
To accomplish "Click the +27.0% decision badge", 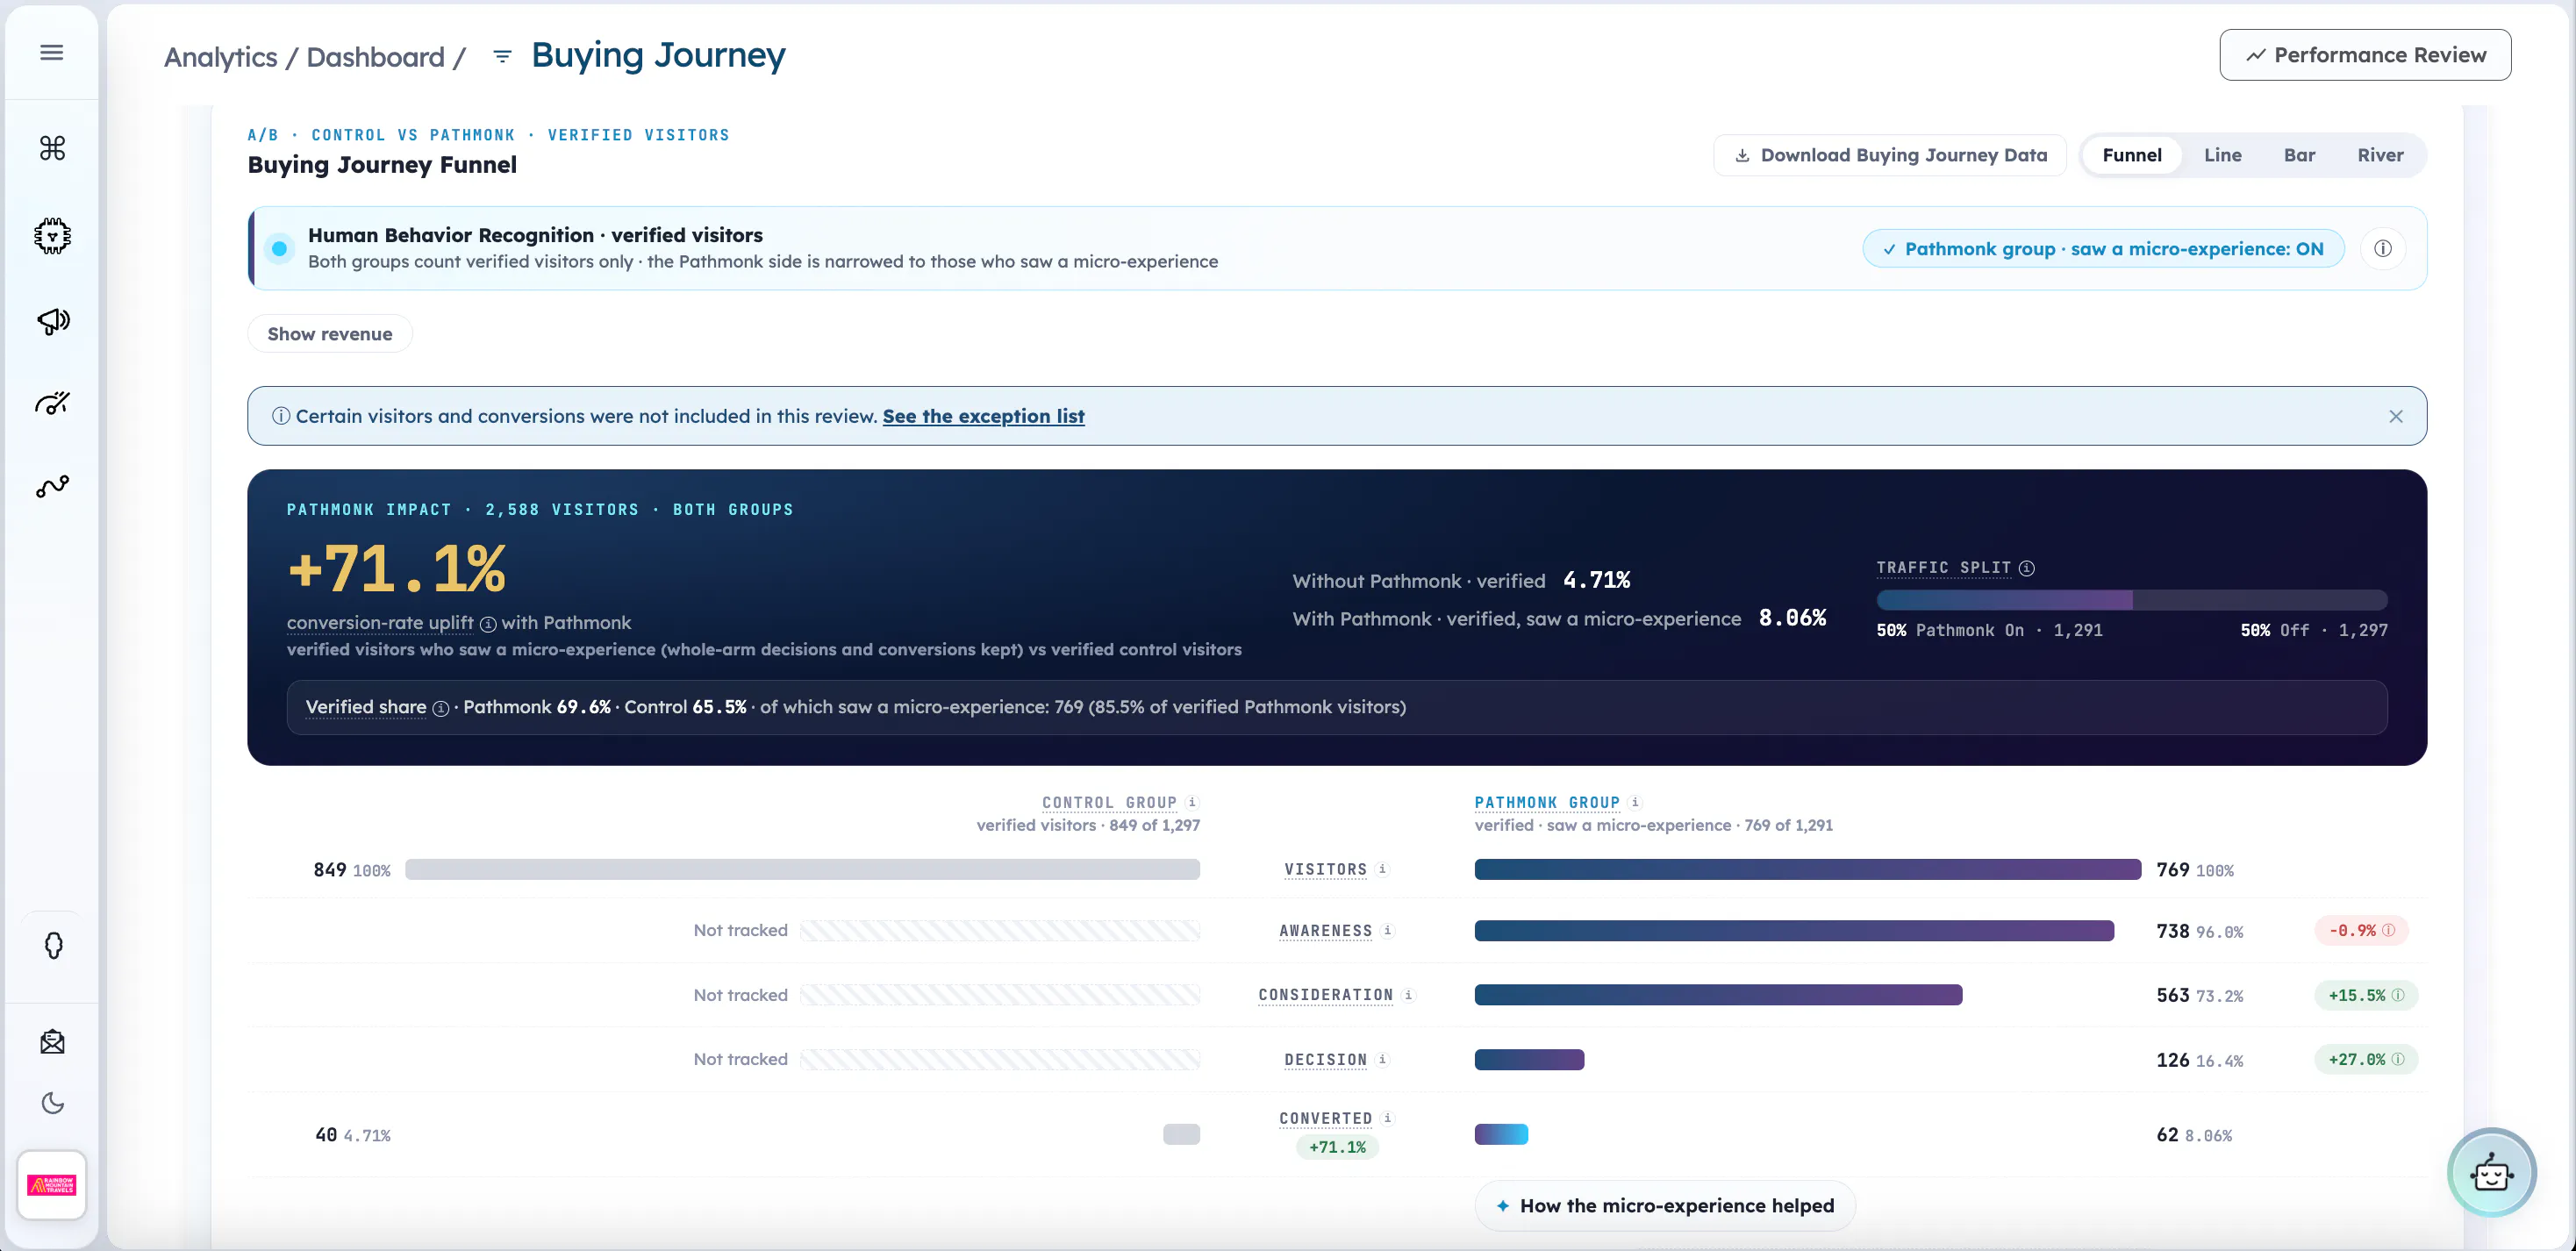I will tap(2366, 1059).
